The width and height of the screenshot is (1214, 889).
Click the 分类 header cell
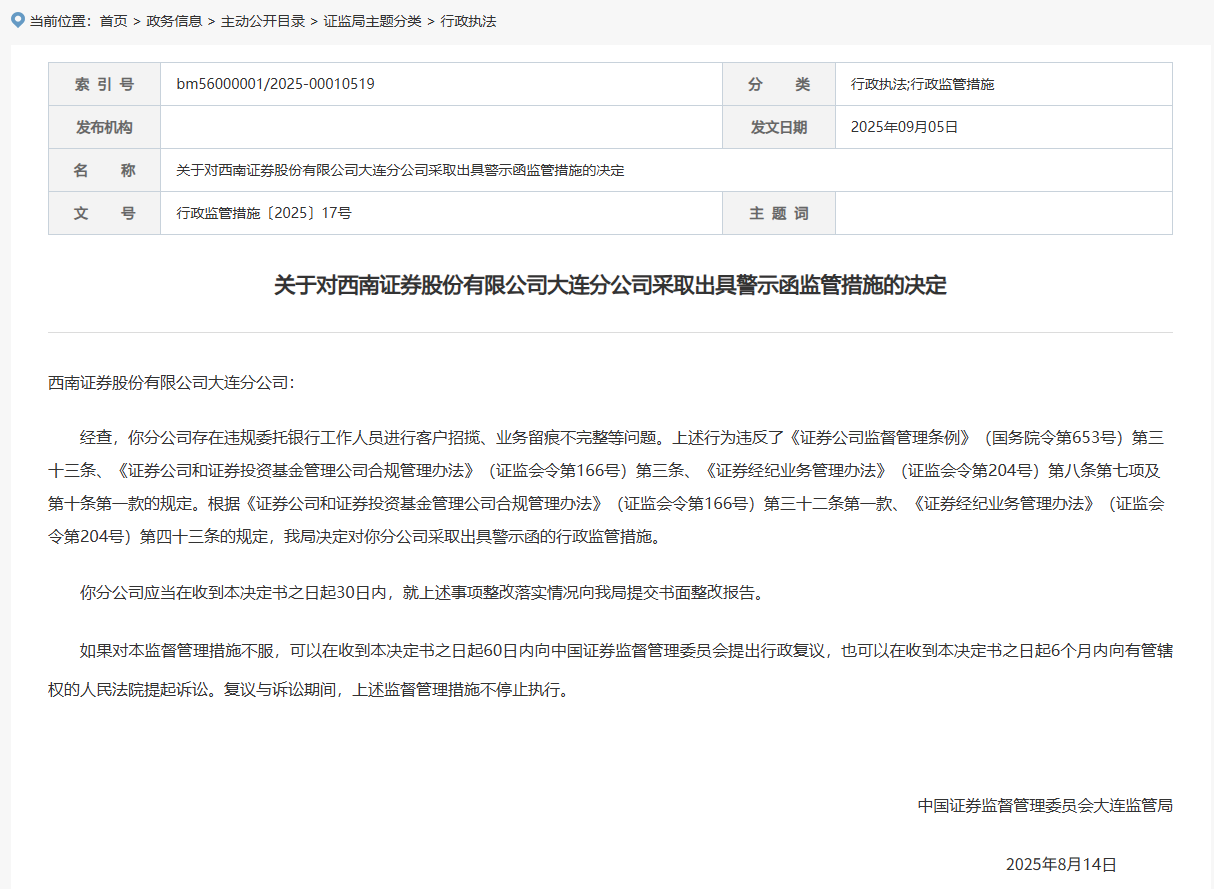(779, 84)
